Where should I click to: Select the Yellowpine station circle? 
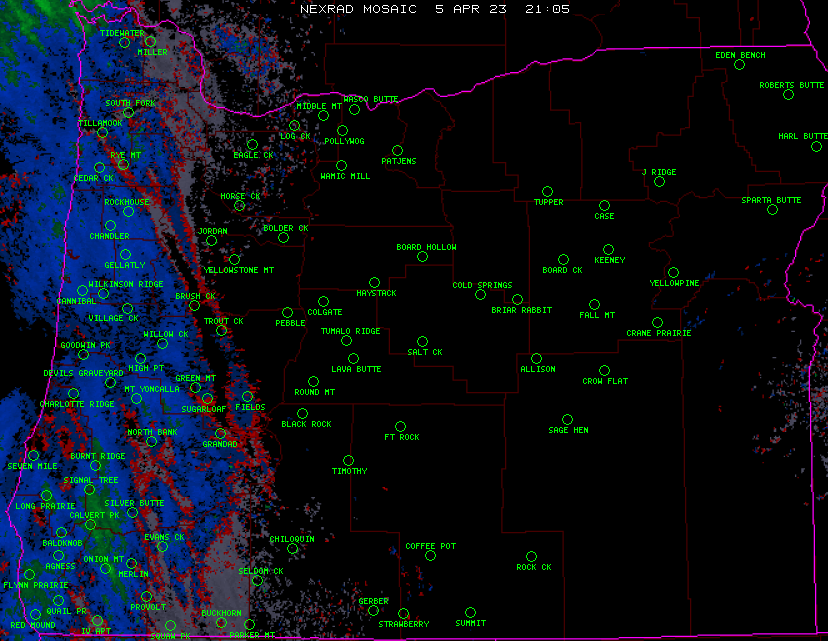click(673, 272)
